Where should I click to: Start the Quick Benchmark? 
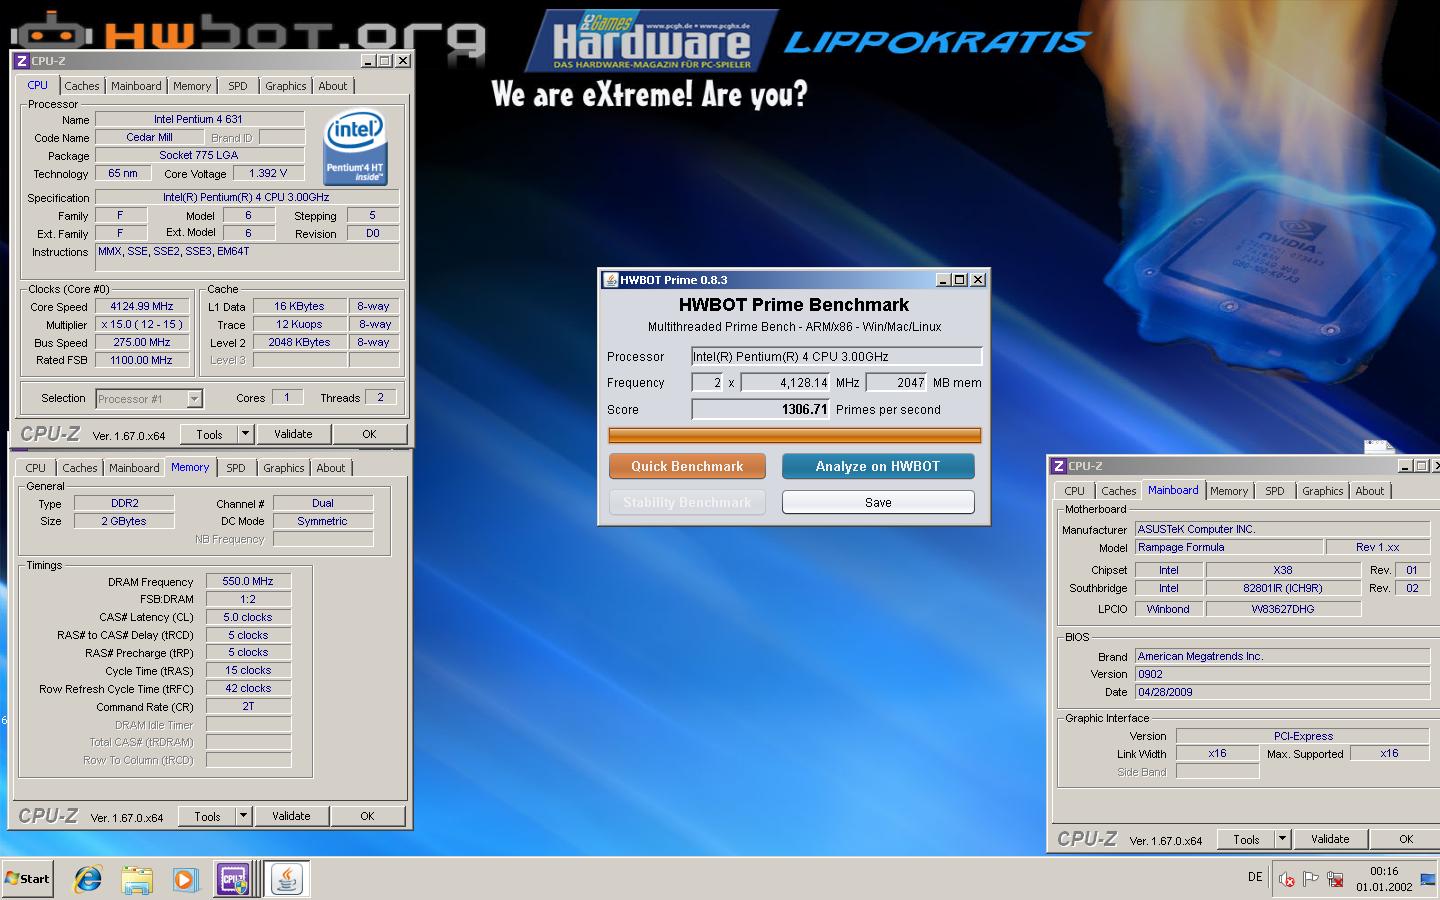click(x=687, y=466)
